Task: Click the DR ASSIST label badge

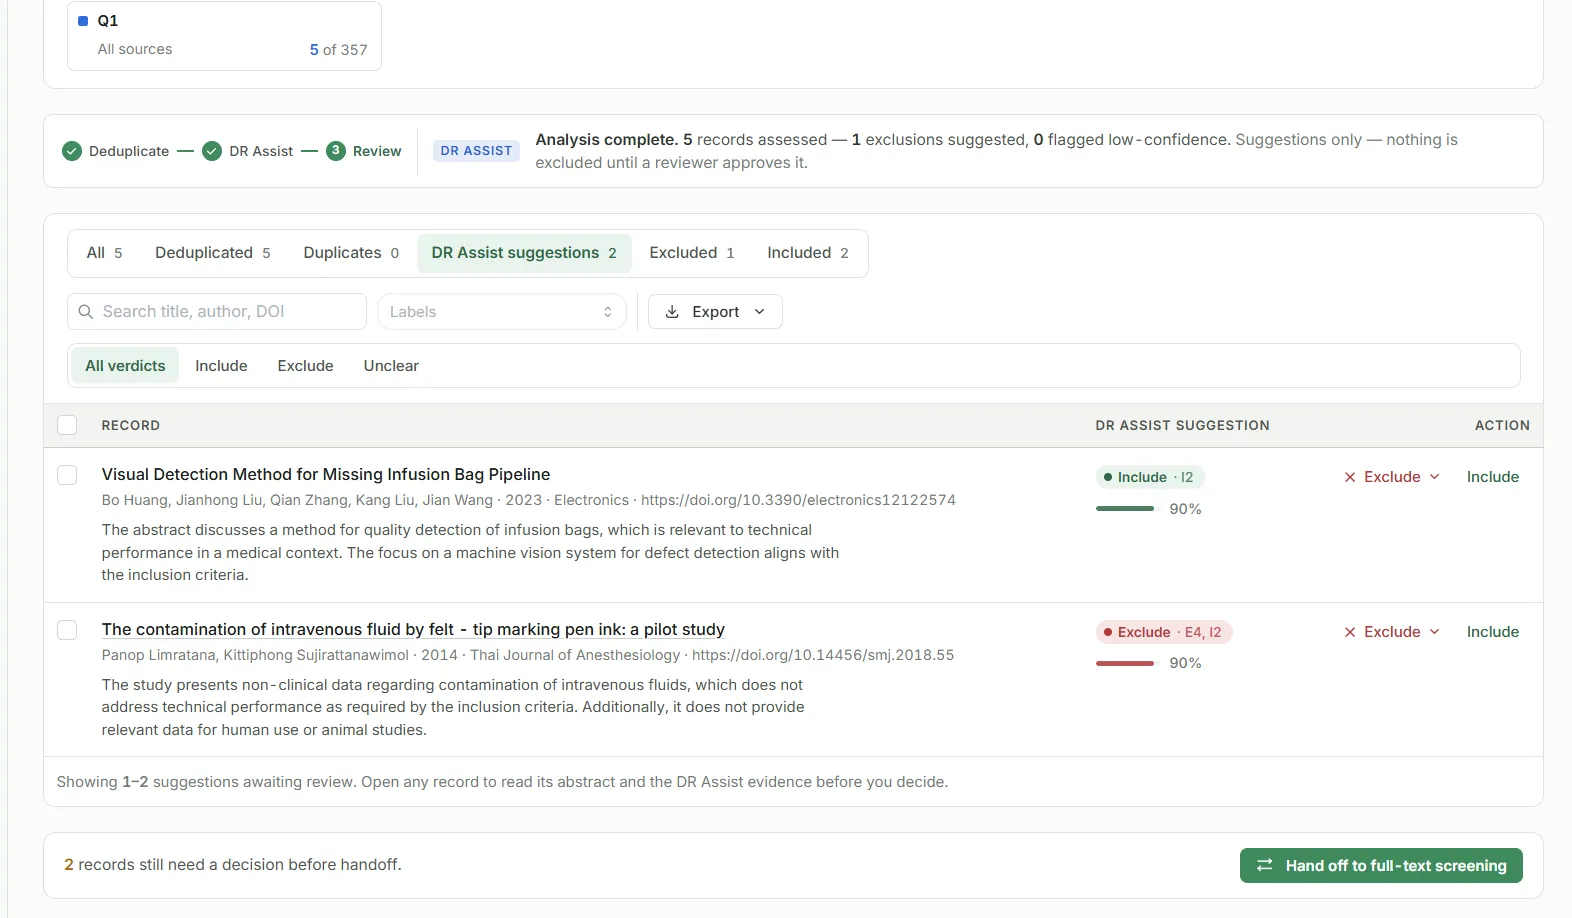Action: tap(476, 151)
